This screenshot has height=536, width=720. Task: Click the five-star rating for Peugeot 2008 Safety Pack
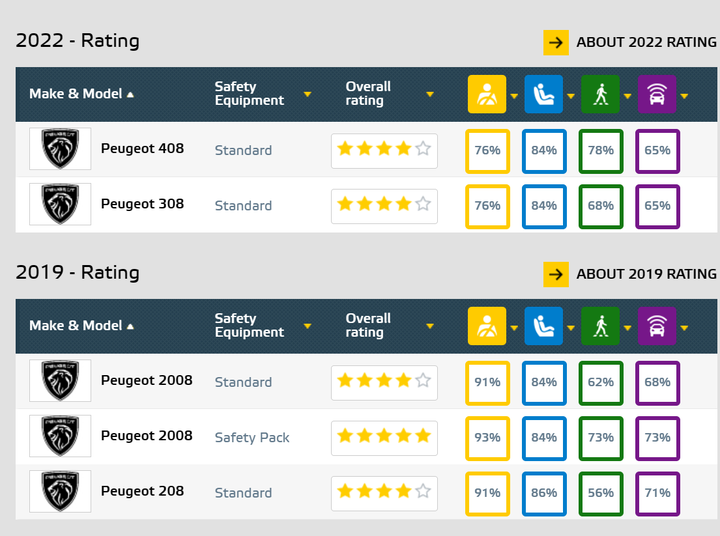(384, 436)
